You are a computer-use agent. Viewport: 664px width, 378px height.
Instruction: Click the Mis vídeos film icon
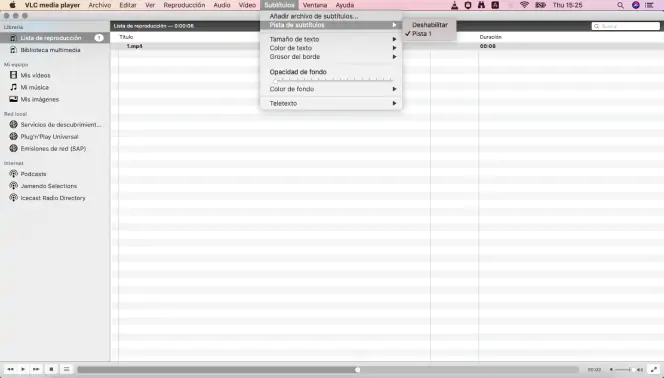coord(14,75)
